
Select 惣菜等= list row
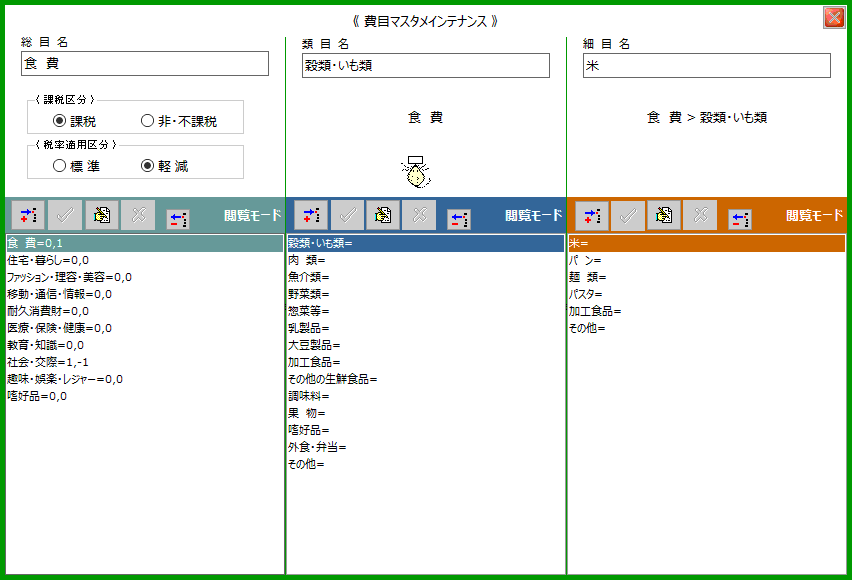pyautogui.click(x=426, y=311)
